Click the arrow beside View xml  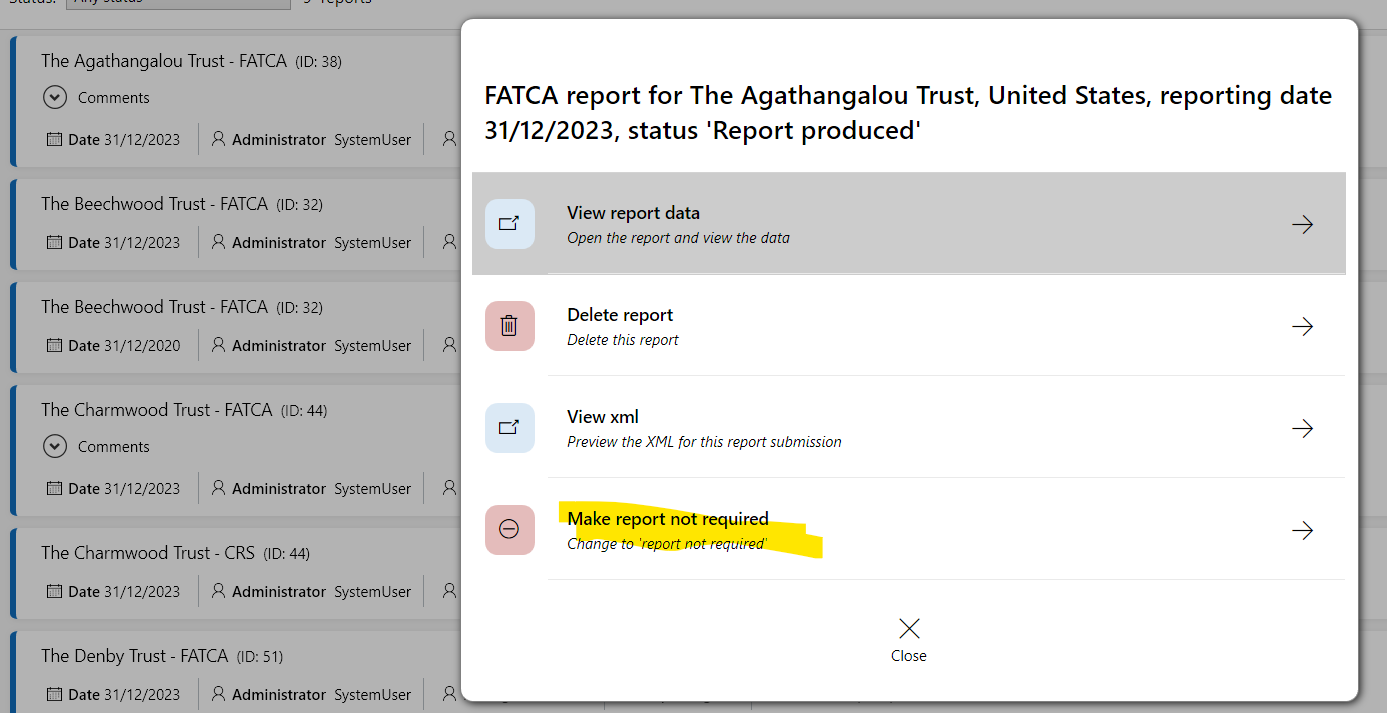click(1302, 429)
